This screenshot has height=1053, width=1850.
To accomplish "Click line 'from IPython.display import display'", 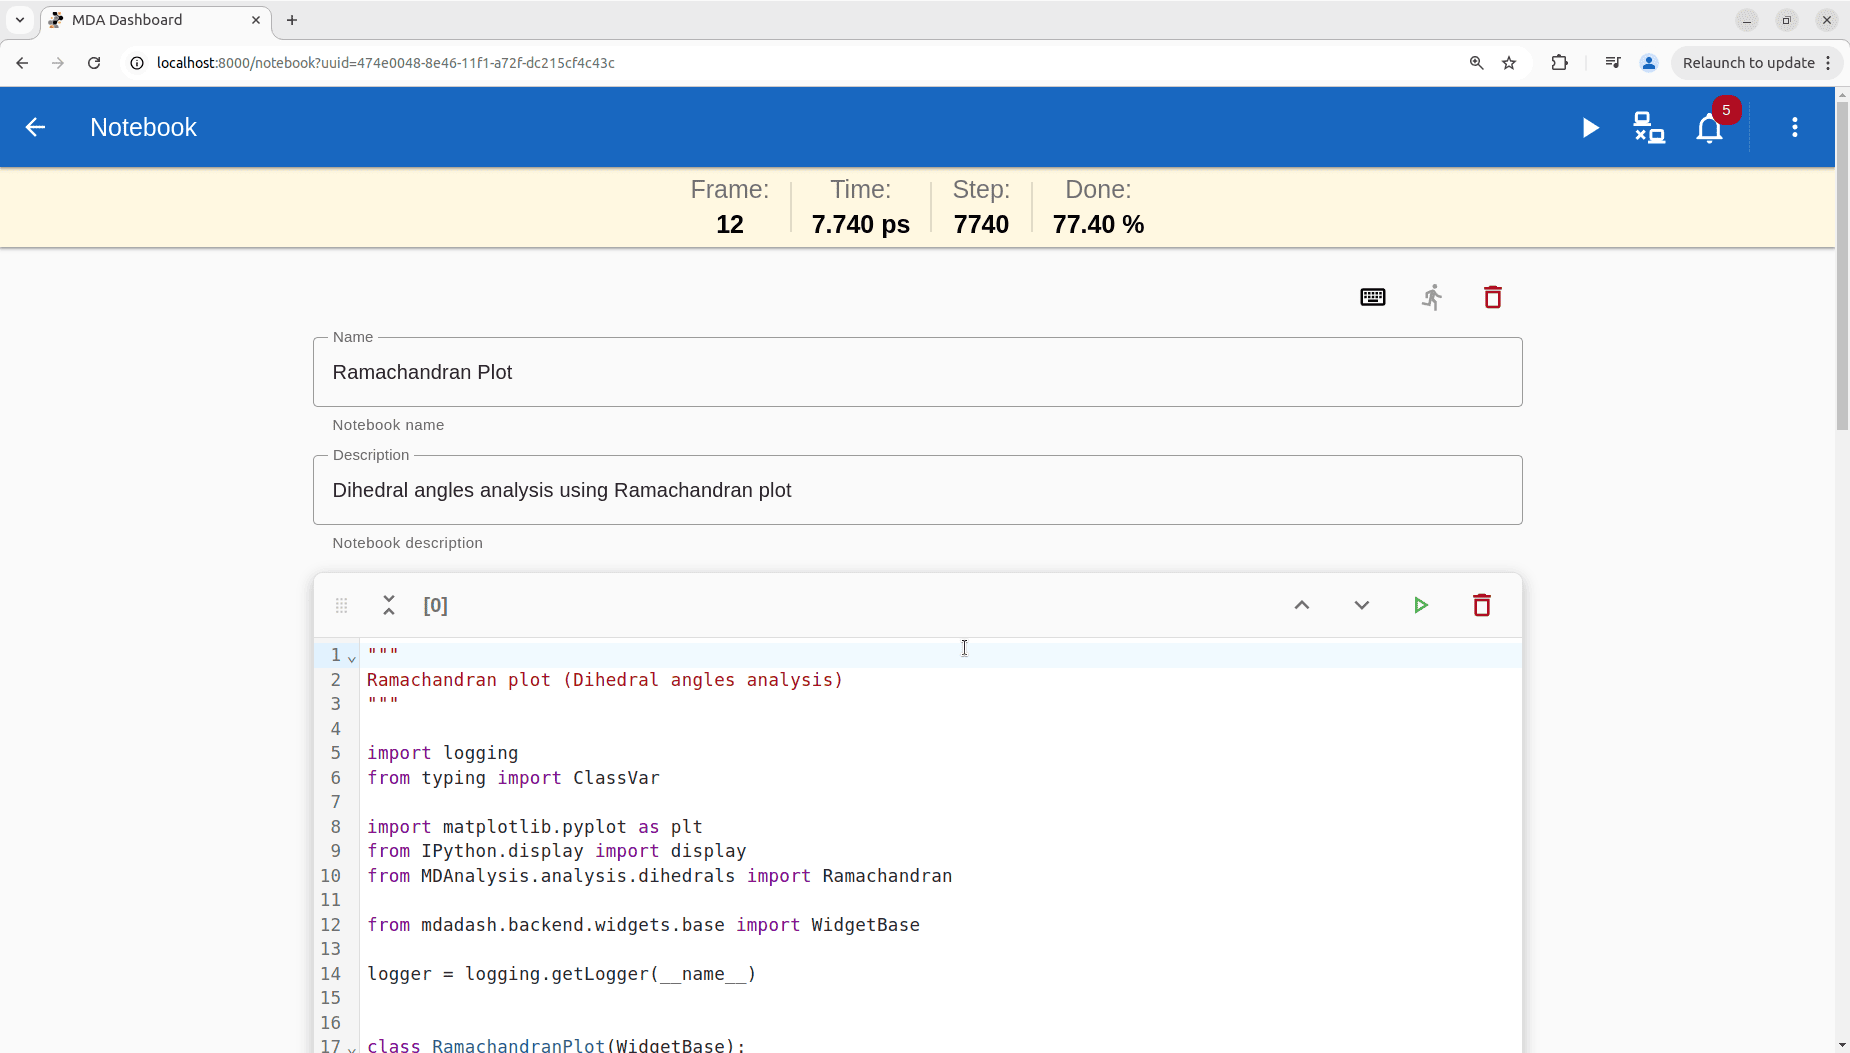I will tap(556, 851).
